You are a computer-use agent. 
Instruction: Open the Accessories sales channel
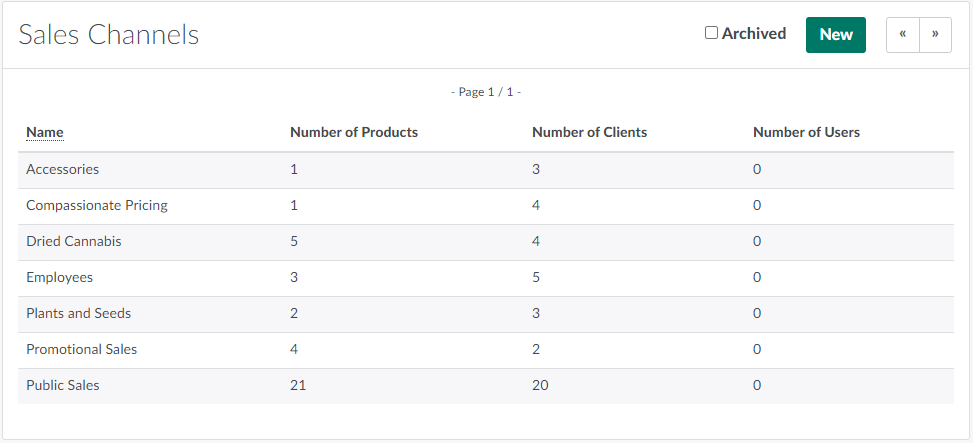pos(62,170)
